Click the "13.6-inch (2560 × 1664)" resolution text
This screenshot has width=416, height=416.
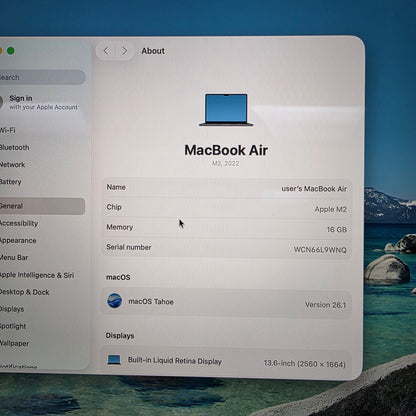(305, 364)
